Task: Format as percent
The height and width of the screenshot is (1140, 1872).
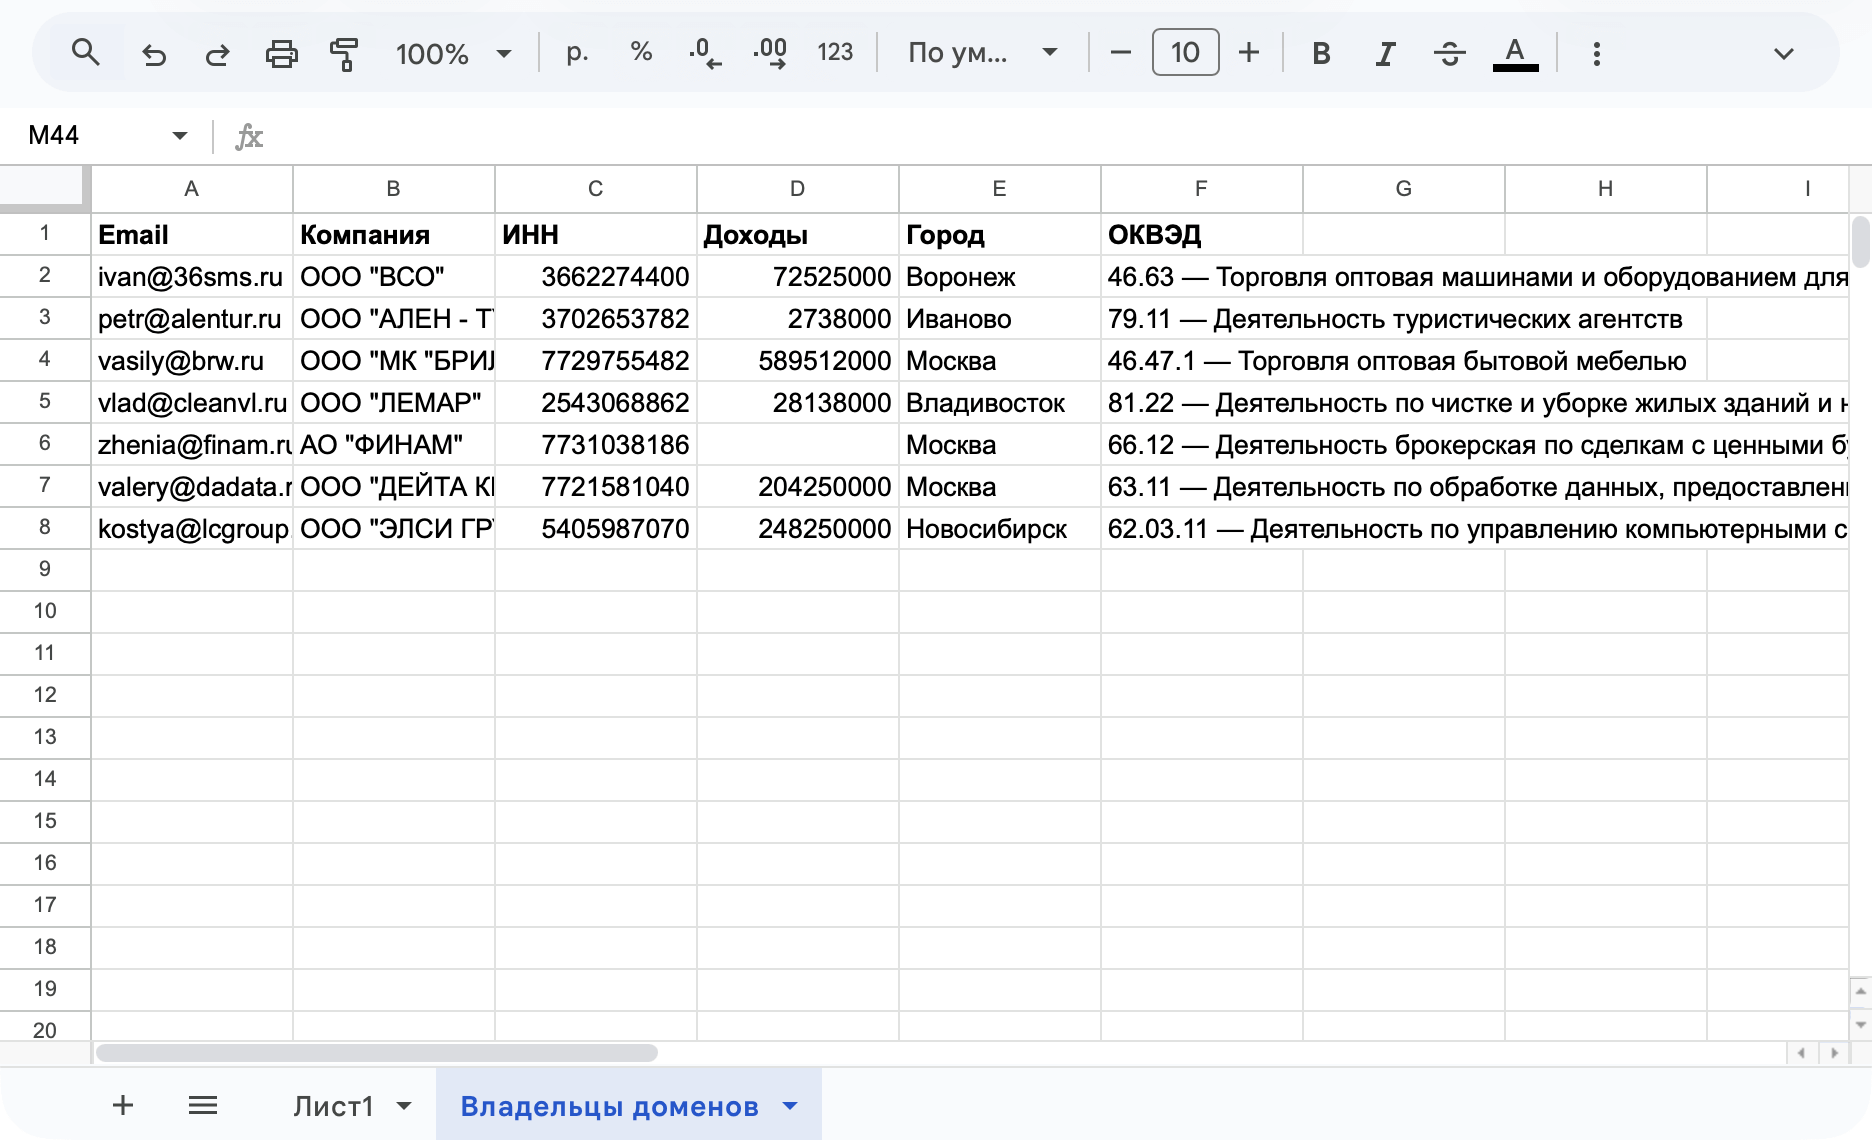Action: pyautogui.click(x=641, y=53)
